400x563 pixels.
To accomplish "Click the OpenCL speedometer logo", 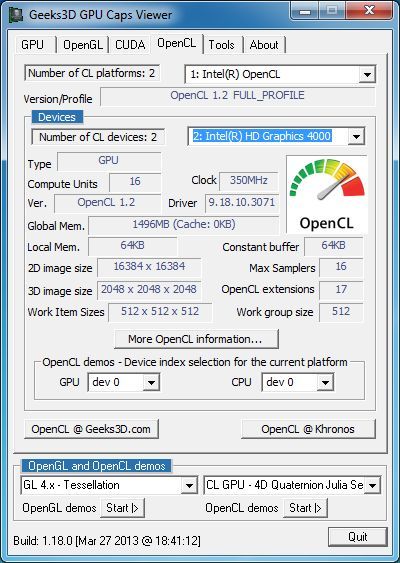I will (327, 195).
